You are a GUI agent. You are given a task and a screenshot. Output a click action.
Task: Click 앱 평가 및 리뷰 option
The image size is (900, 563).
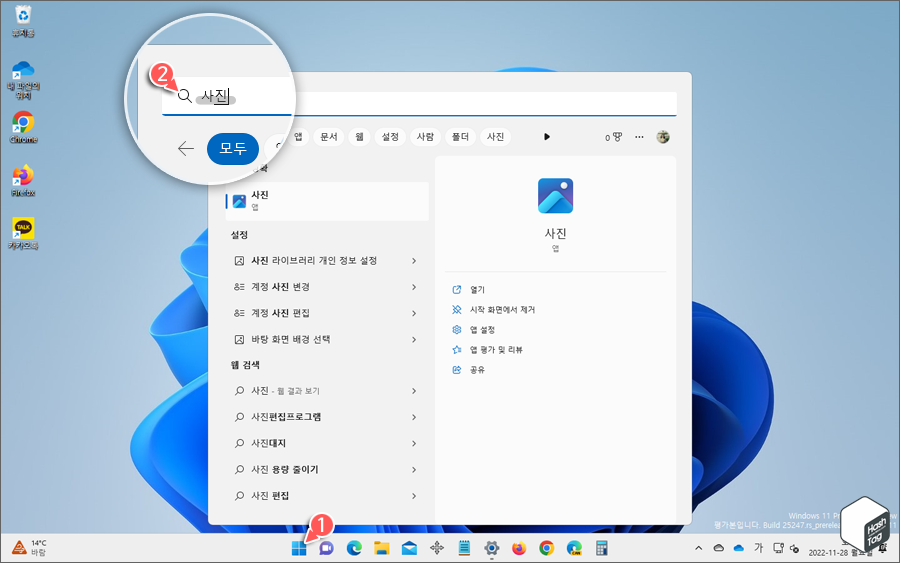coord(487,350)
